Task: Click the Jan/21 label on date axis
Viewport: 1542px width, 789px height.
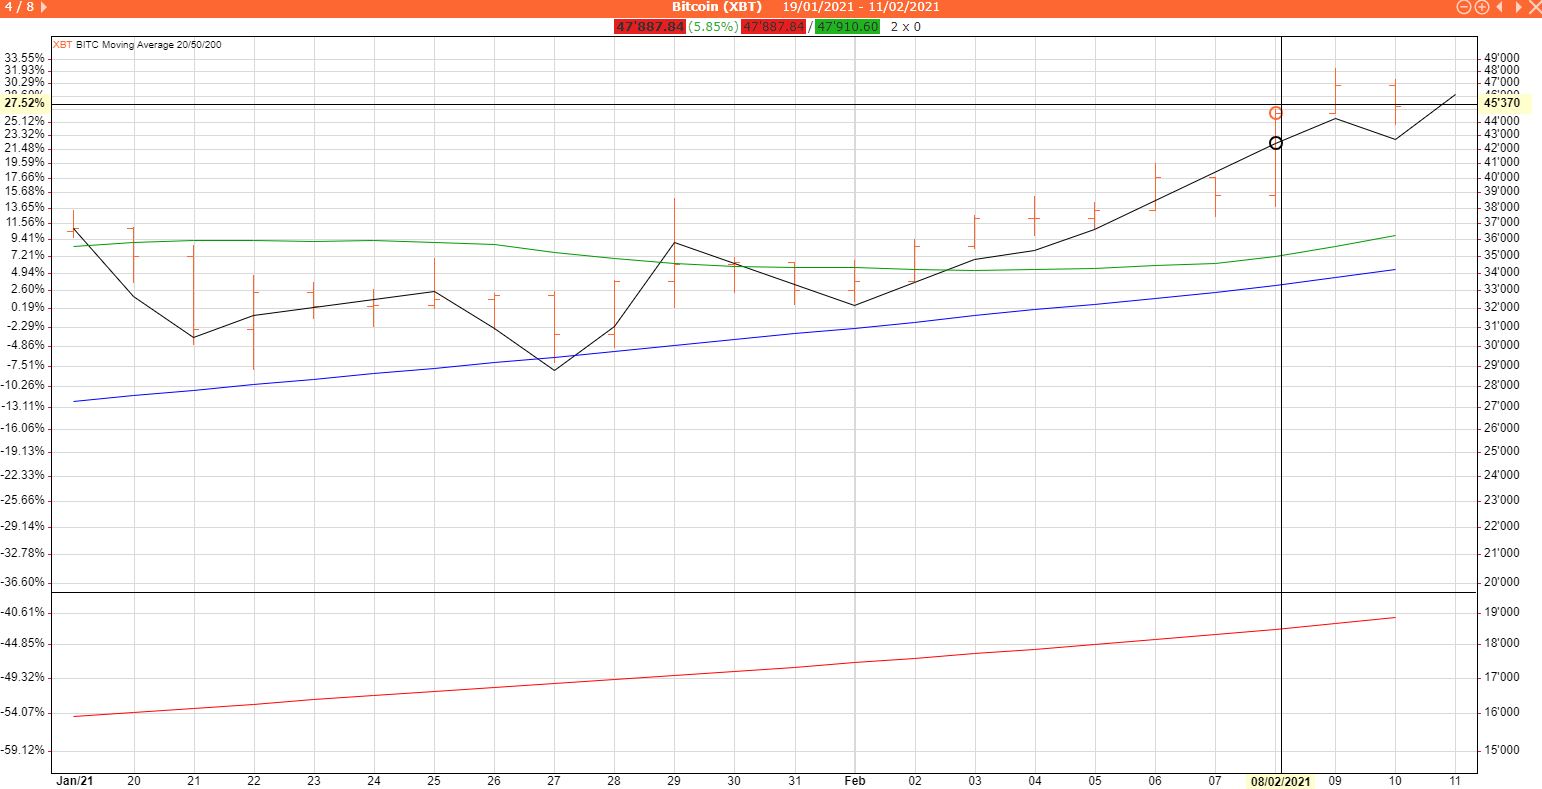Action: (x=74, y=781)
